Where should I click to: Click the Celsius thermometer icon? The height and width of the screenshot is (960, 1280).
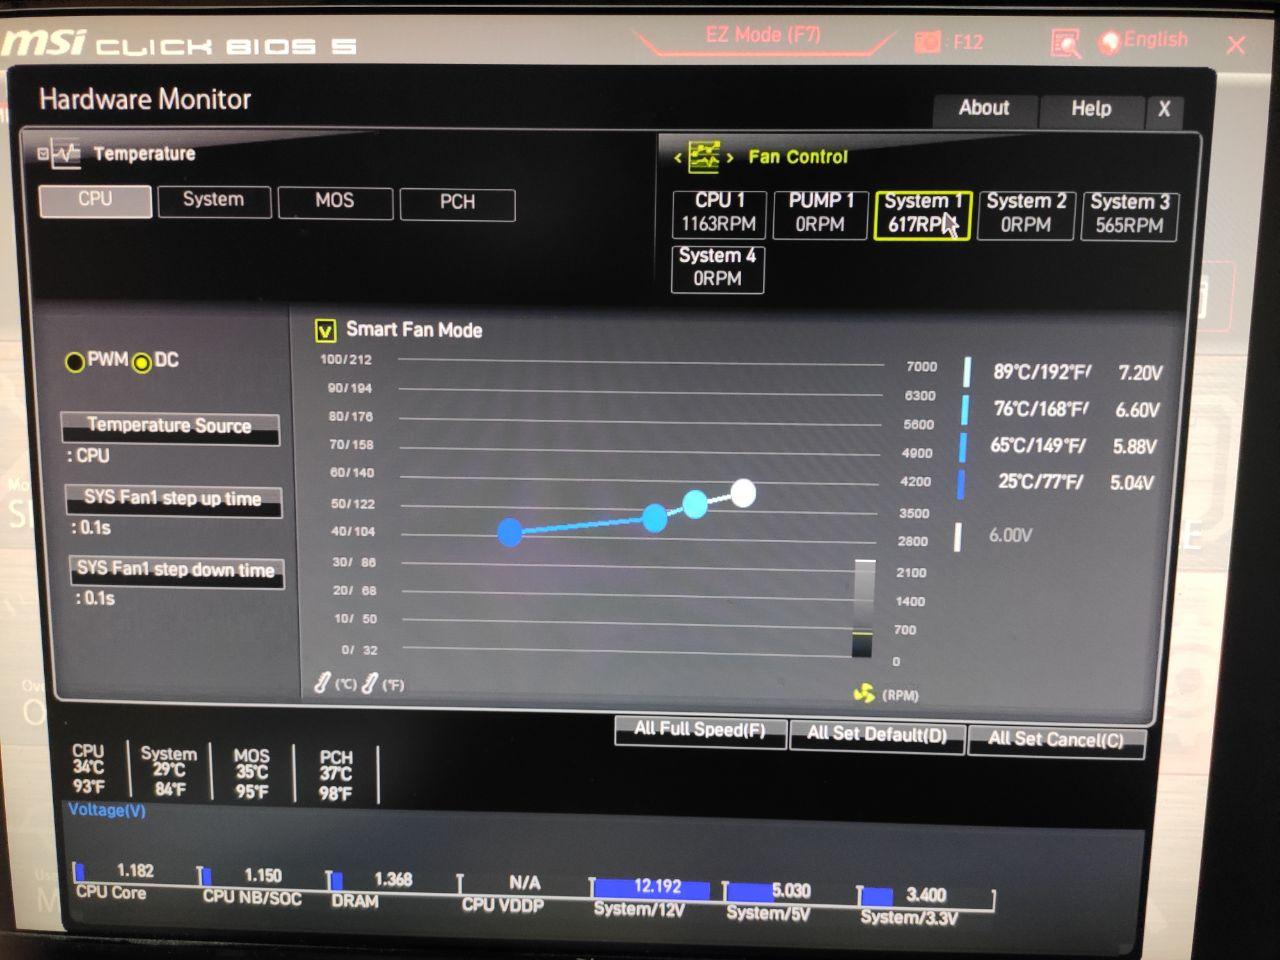[x=322, y=683]
